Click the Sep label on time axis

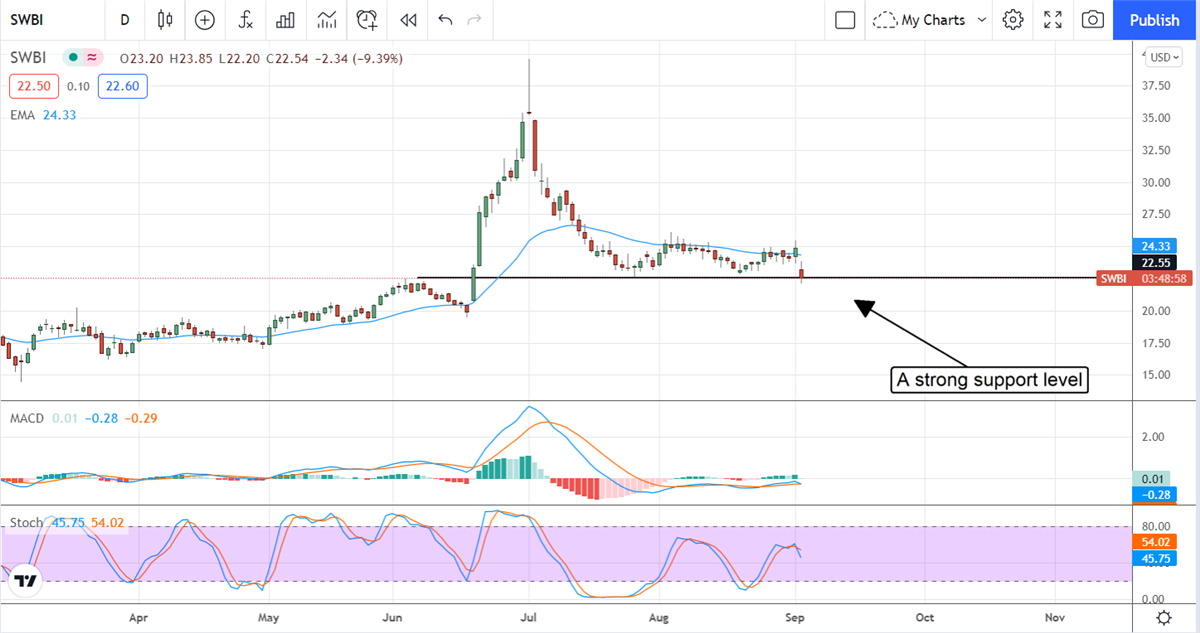click(795, 617)
